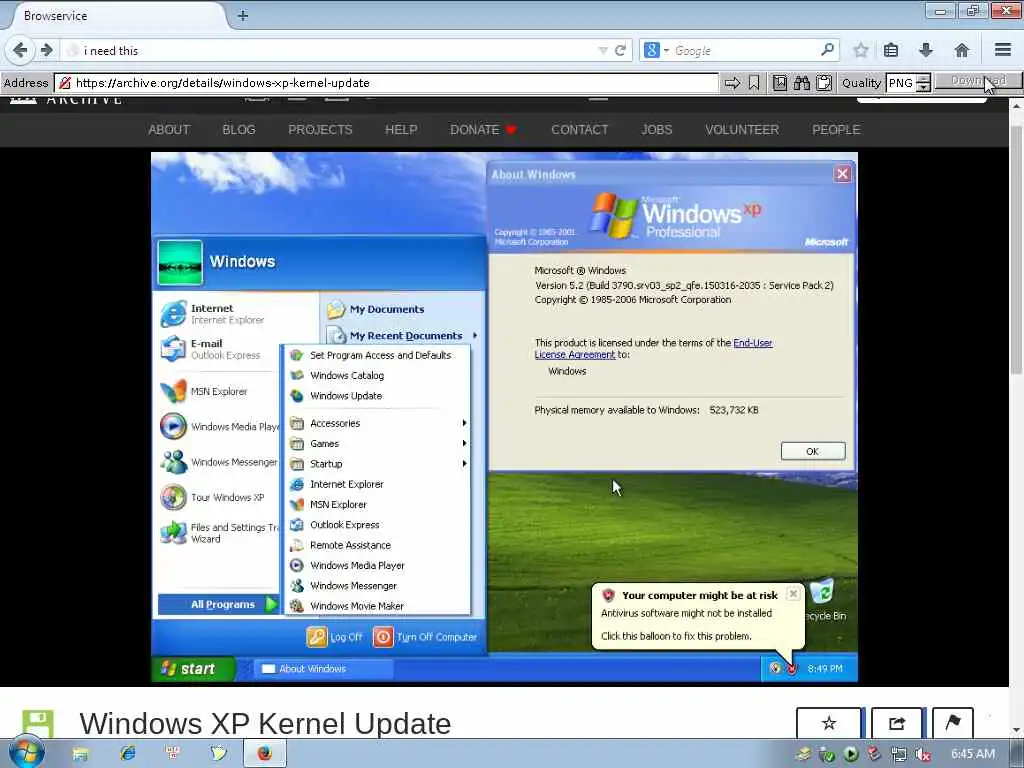This screenshot has width=1024, height=768.
Task: Expand My Recent Documents arrow
Action: click(475, 335)
